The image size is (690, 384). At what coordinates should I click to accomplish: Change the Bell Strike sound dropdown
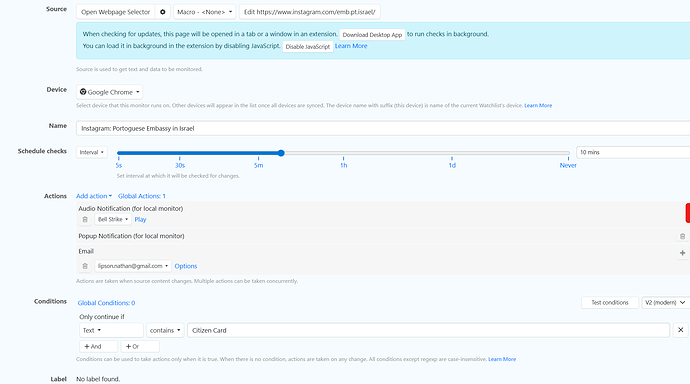(113, 219)
